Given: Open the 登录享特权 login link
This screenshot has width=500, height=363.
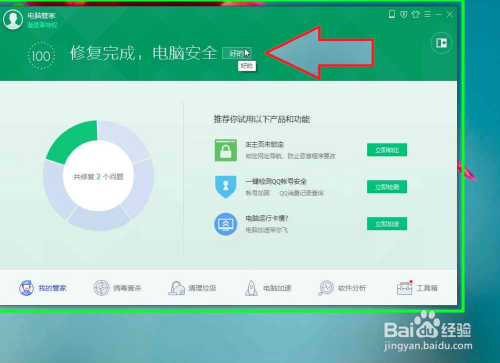Looking at the screenshot, I should 42,25.
